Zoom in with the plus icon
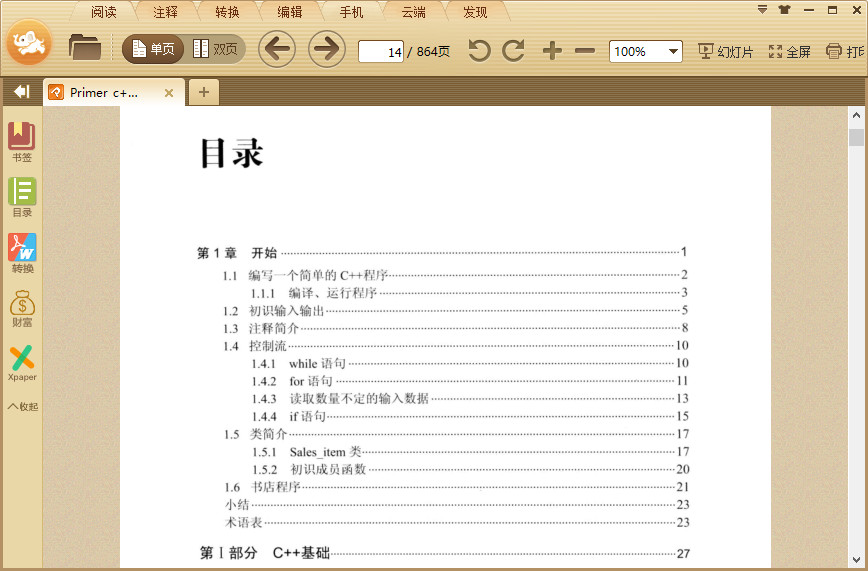Viewport: 868px width, 571px height. pos(552,51)
